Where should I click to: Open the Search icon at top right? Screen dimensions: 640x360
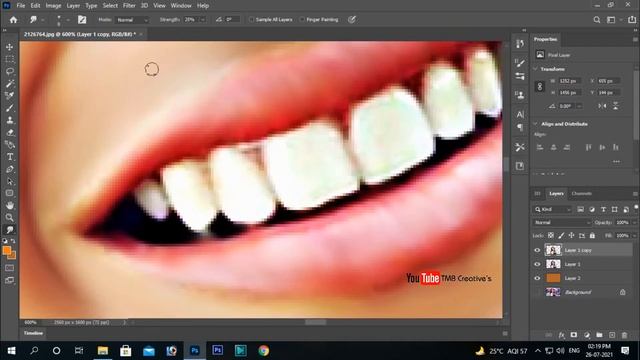pyautogui.click(x=597, y=20)
